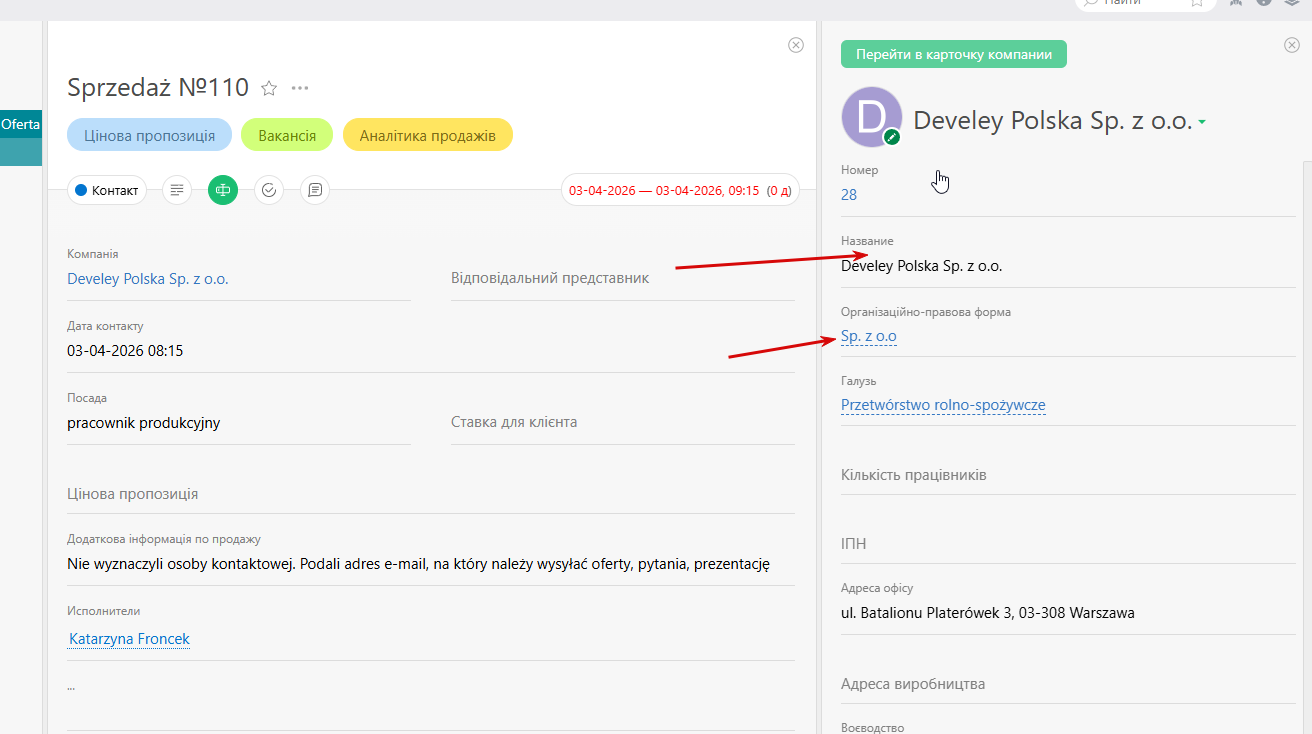Click the Відповідальний представник field
1312x734 pixels.
623,278
